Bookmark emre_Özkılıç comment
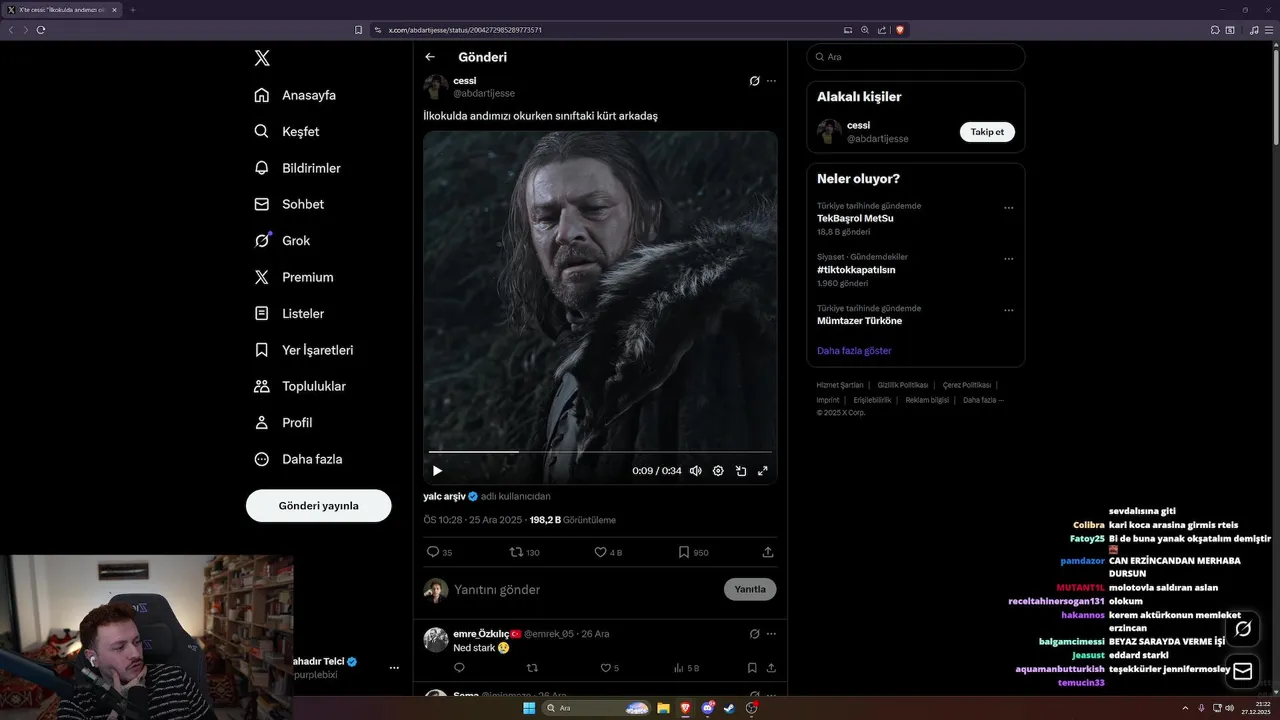 point(752,668)
